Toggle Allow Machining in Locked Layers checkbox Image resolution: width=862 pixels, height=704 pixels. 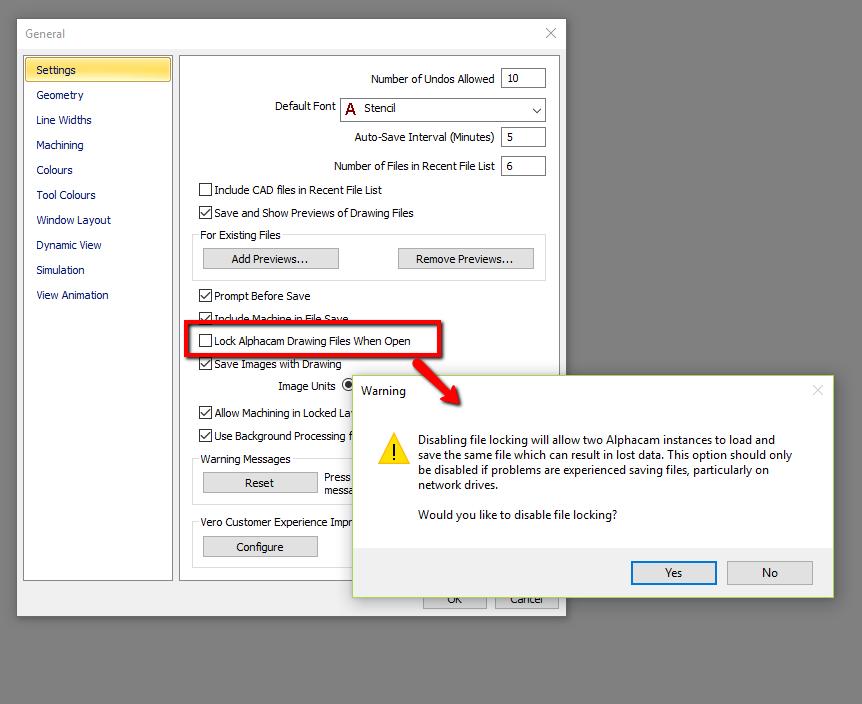(x=205, y=412)
